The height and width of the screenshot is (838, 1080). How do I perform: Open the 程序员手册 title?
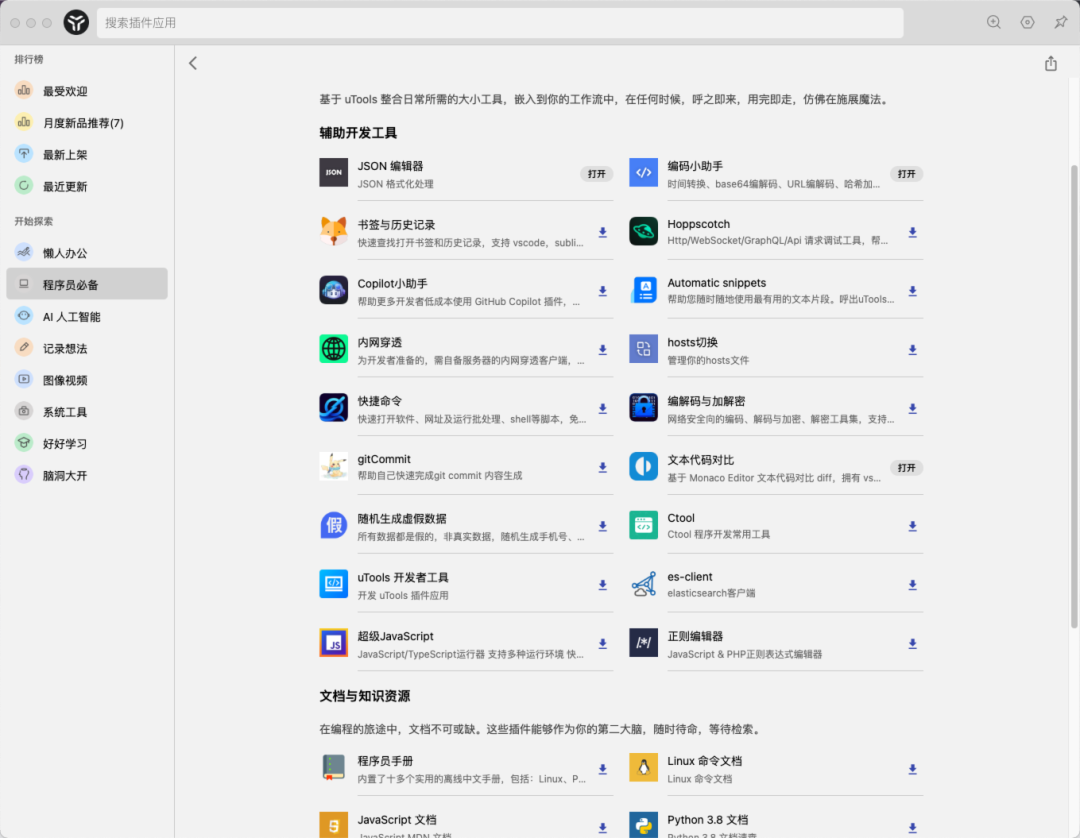point(385,761)
